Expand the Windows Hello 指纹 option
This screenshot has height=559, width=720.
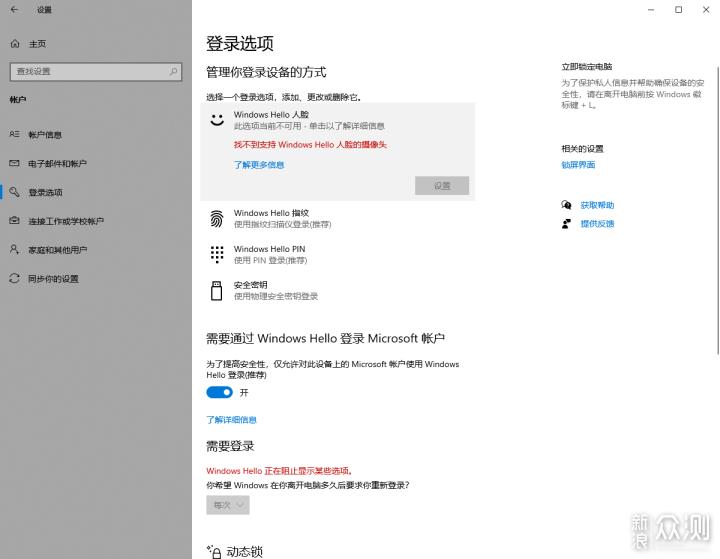pos(338,219)
